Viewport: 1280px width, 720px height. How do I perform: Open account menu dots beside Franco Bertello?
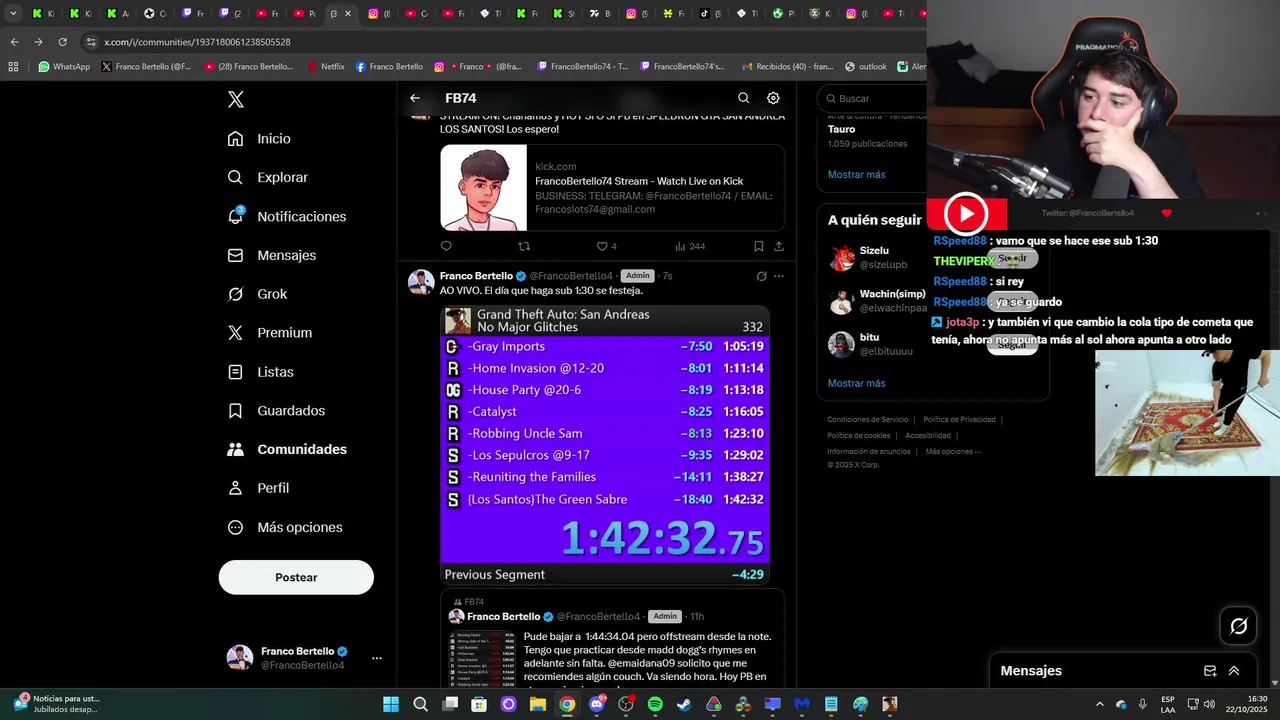click(377, 658)
